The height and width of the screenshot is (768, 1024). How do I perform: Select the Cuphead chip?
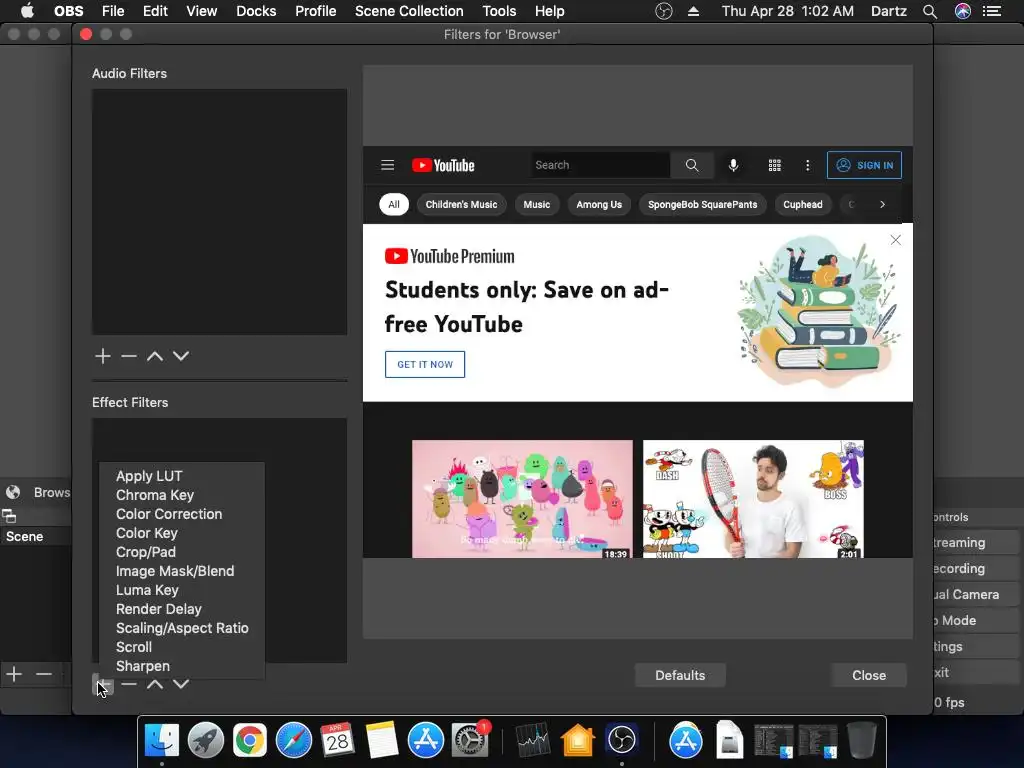point(803,204)
